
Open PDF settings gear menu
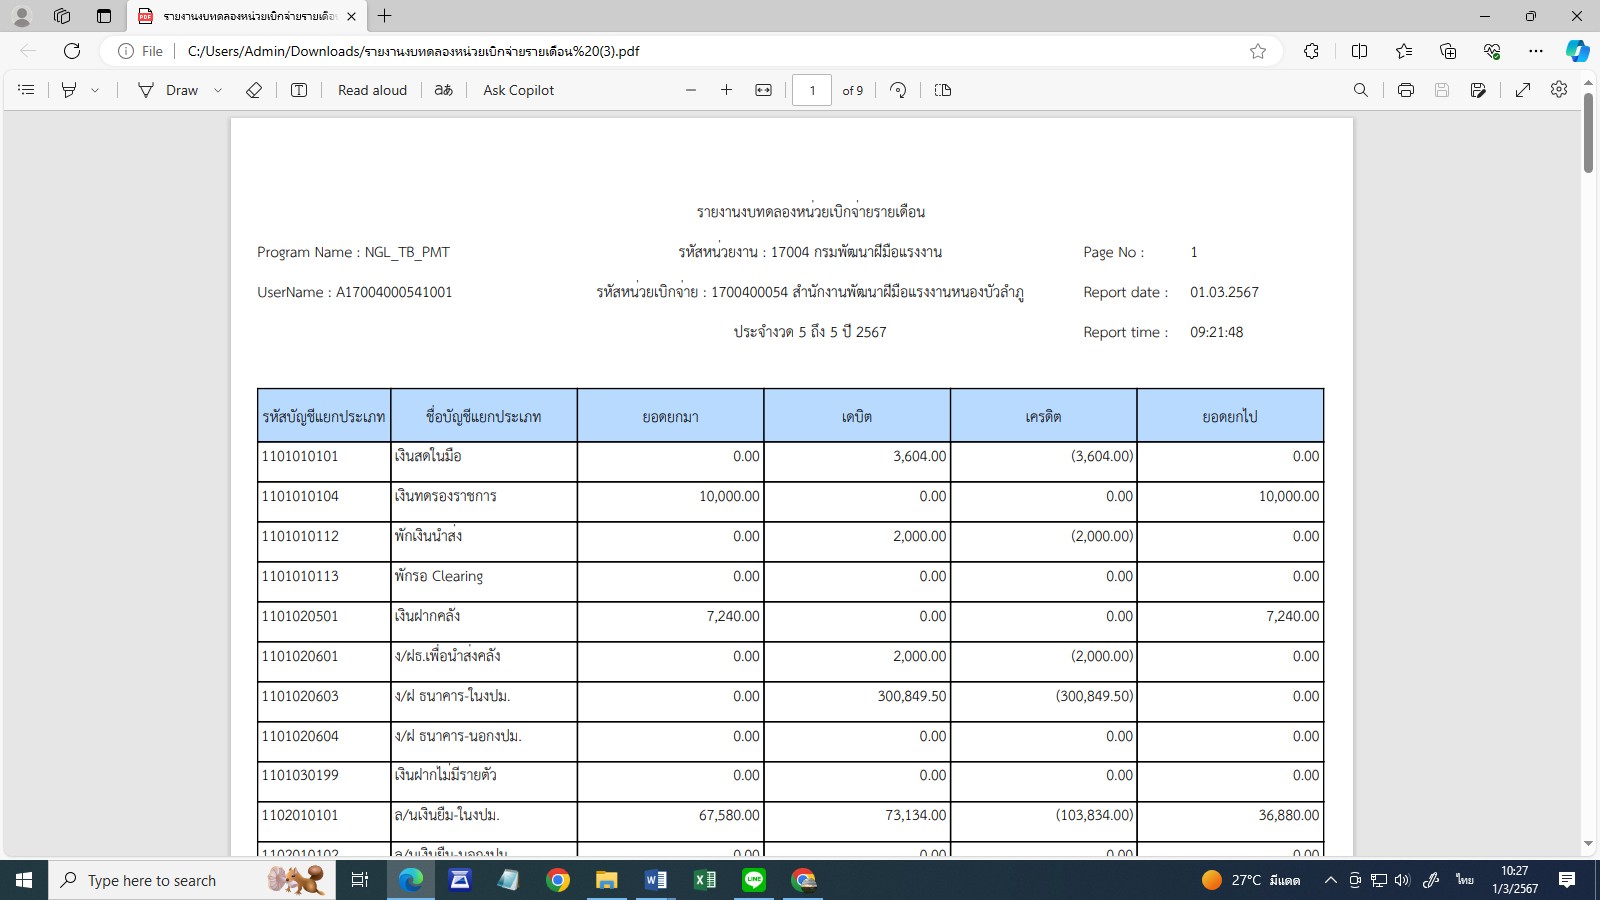coord(1559,90)
